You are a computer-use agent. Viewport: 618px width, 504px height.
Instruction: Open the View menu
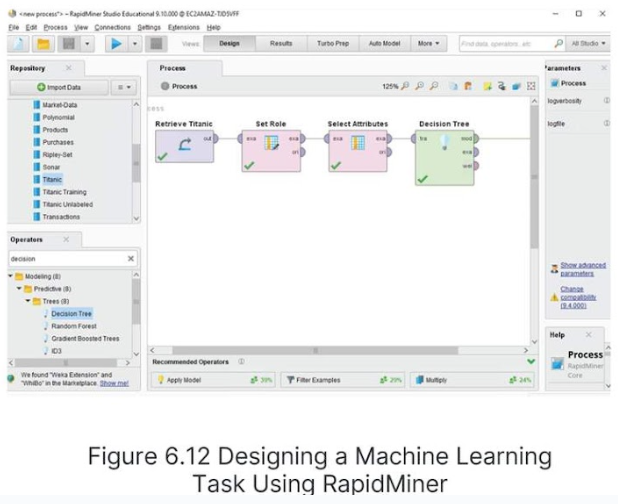(x=81, y=28)
